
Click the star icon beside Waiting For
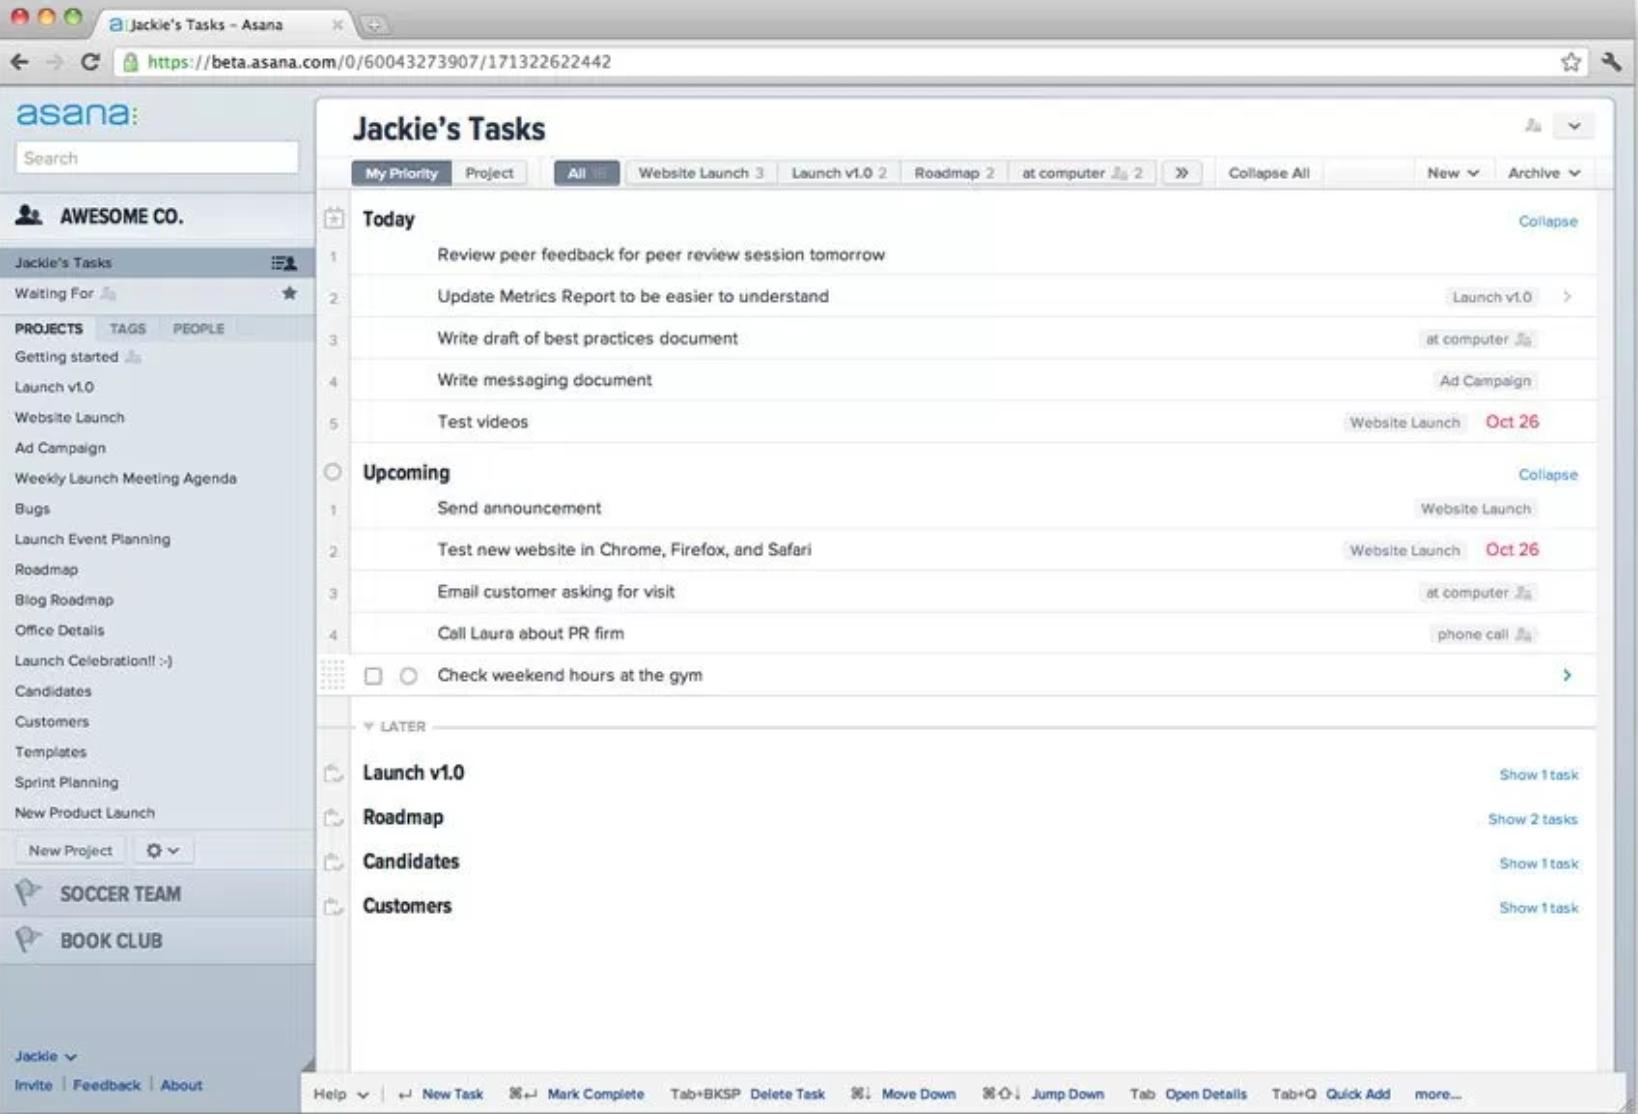[x=289, y=293]
